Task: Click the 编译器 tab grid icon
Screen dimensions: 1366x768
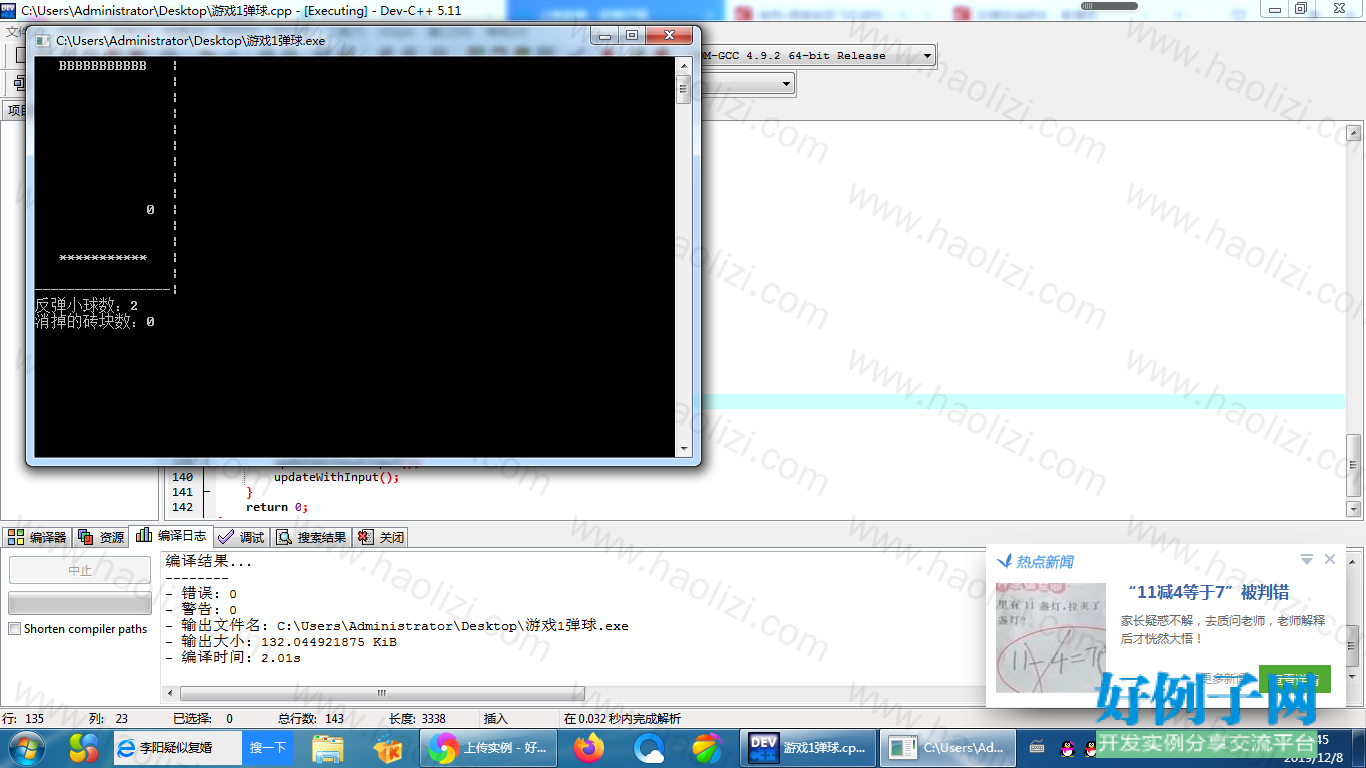Action: 16,537
